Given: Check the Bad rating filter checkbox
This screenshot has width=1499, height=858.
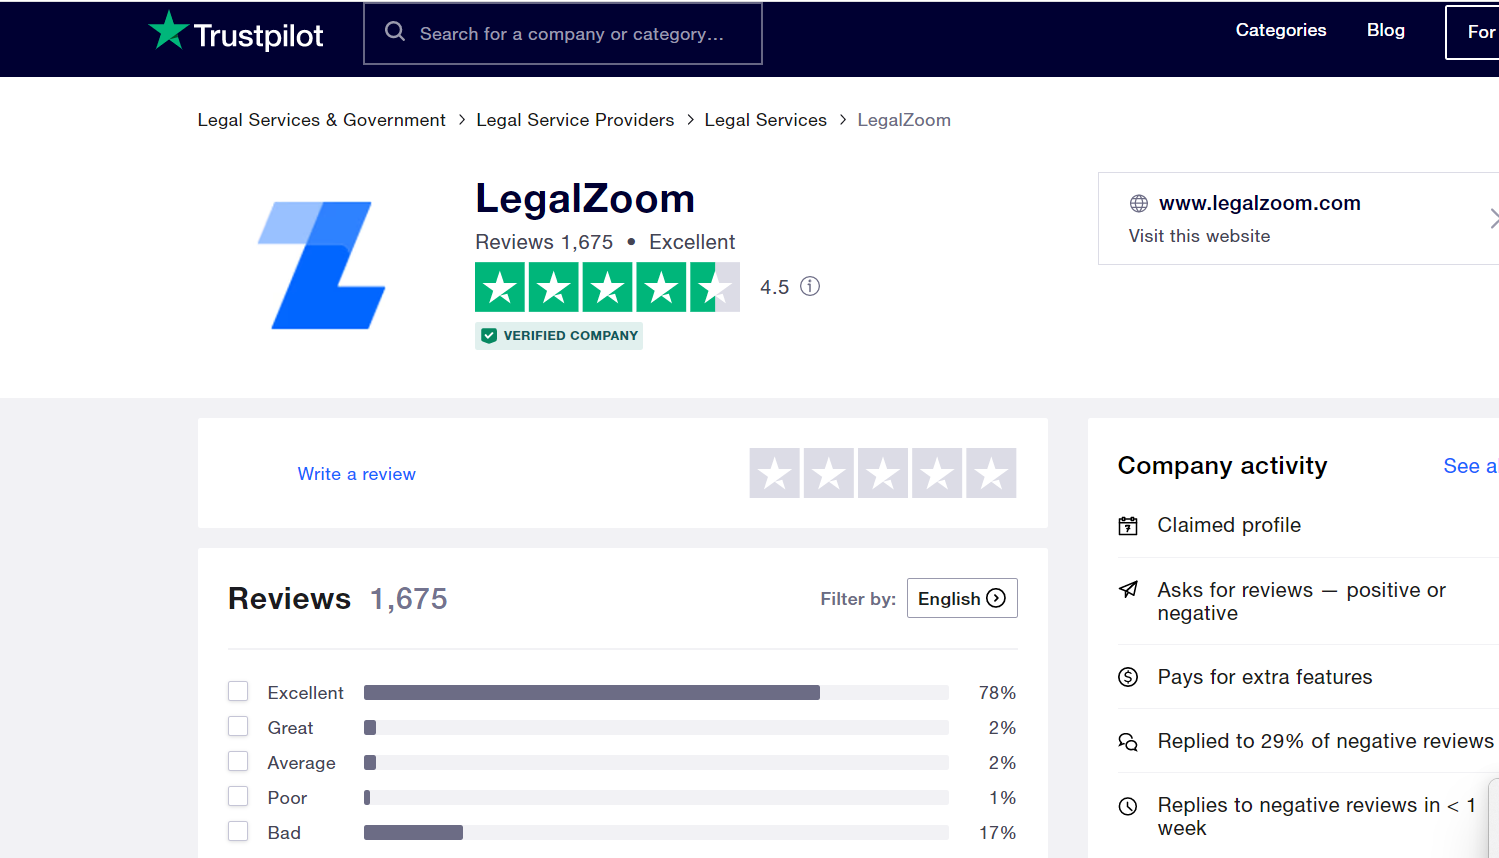Looking at the screenshot, I should click(238, 831).
